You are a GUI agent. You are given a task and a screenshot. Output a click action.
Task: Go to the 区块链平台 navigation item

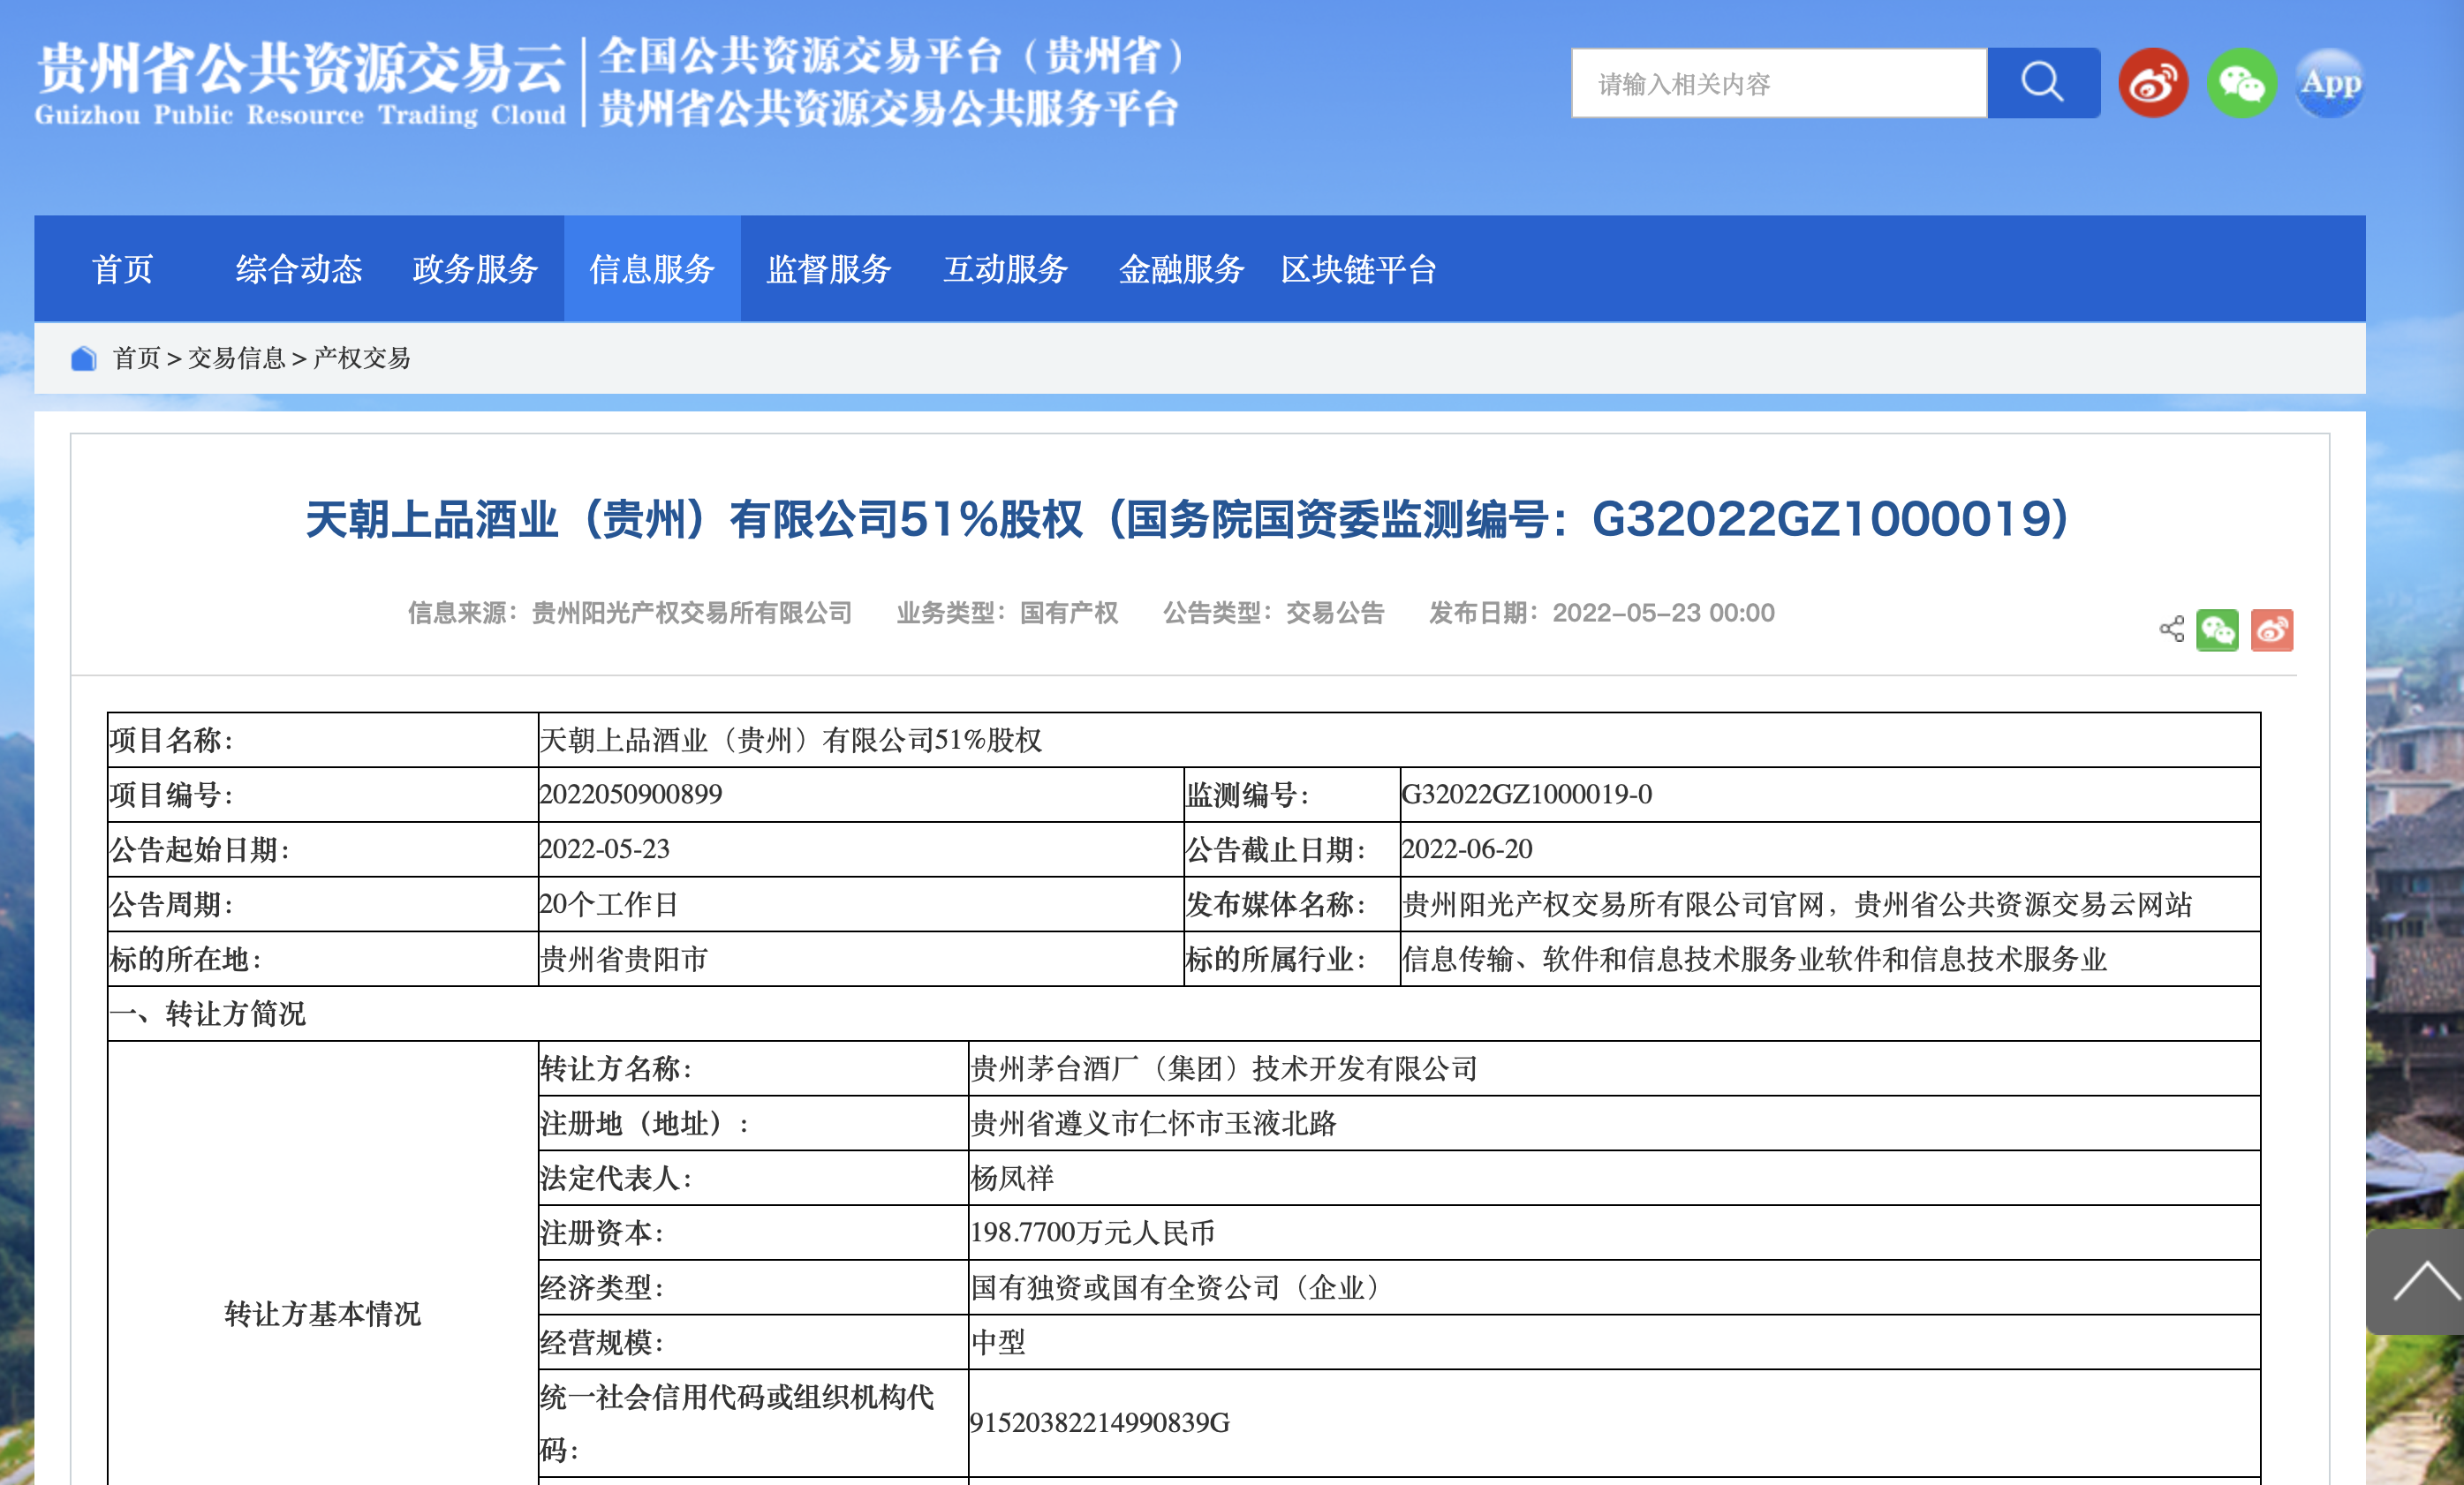click(x=1358, y=269)
